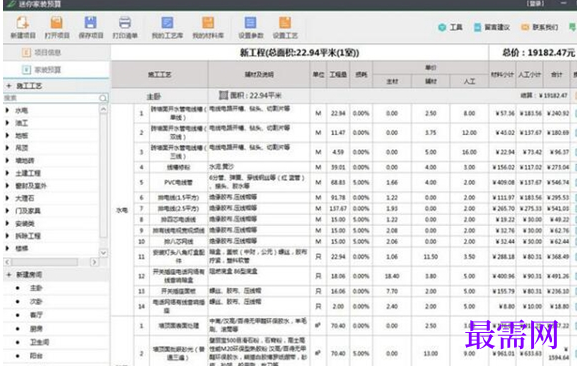This screenshot has width=577, height=366.
Task: Click the tree list scroll-down arrow
Action: tap(103, 253)
